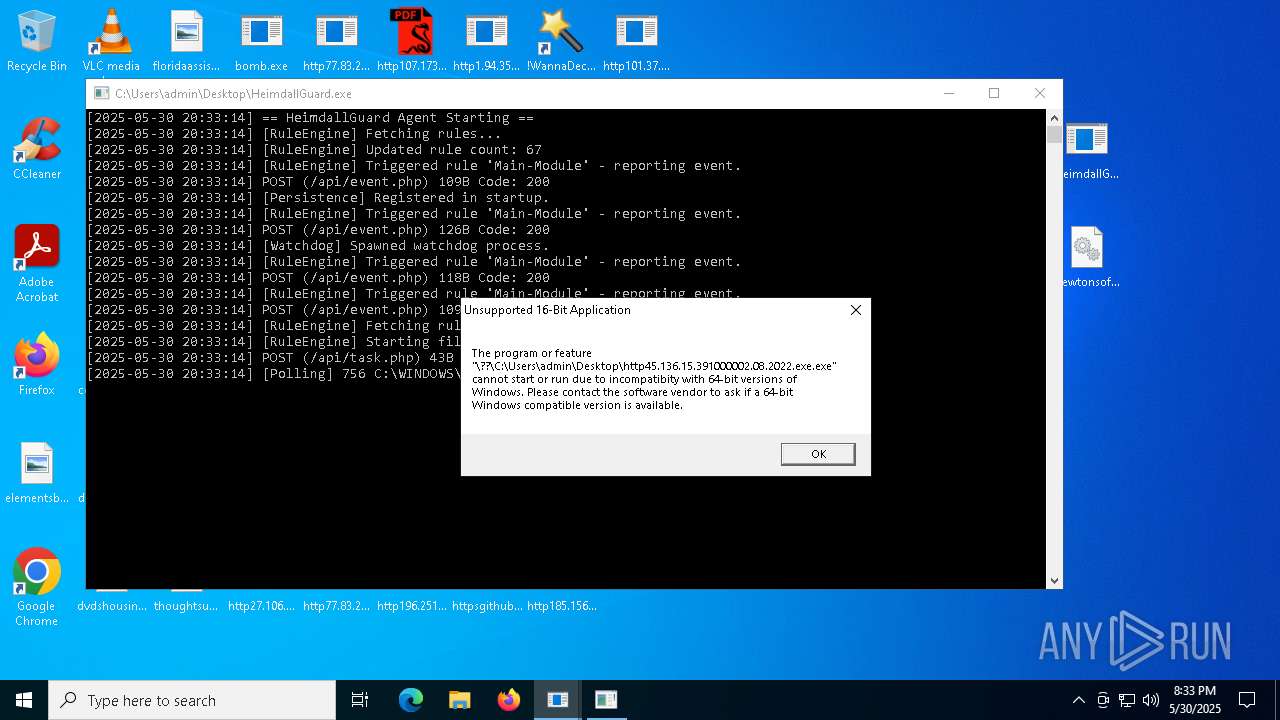Click the console scrollbar down arrow

pyautogui.click(x=1054, y=580)
